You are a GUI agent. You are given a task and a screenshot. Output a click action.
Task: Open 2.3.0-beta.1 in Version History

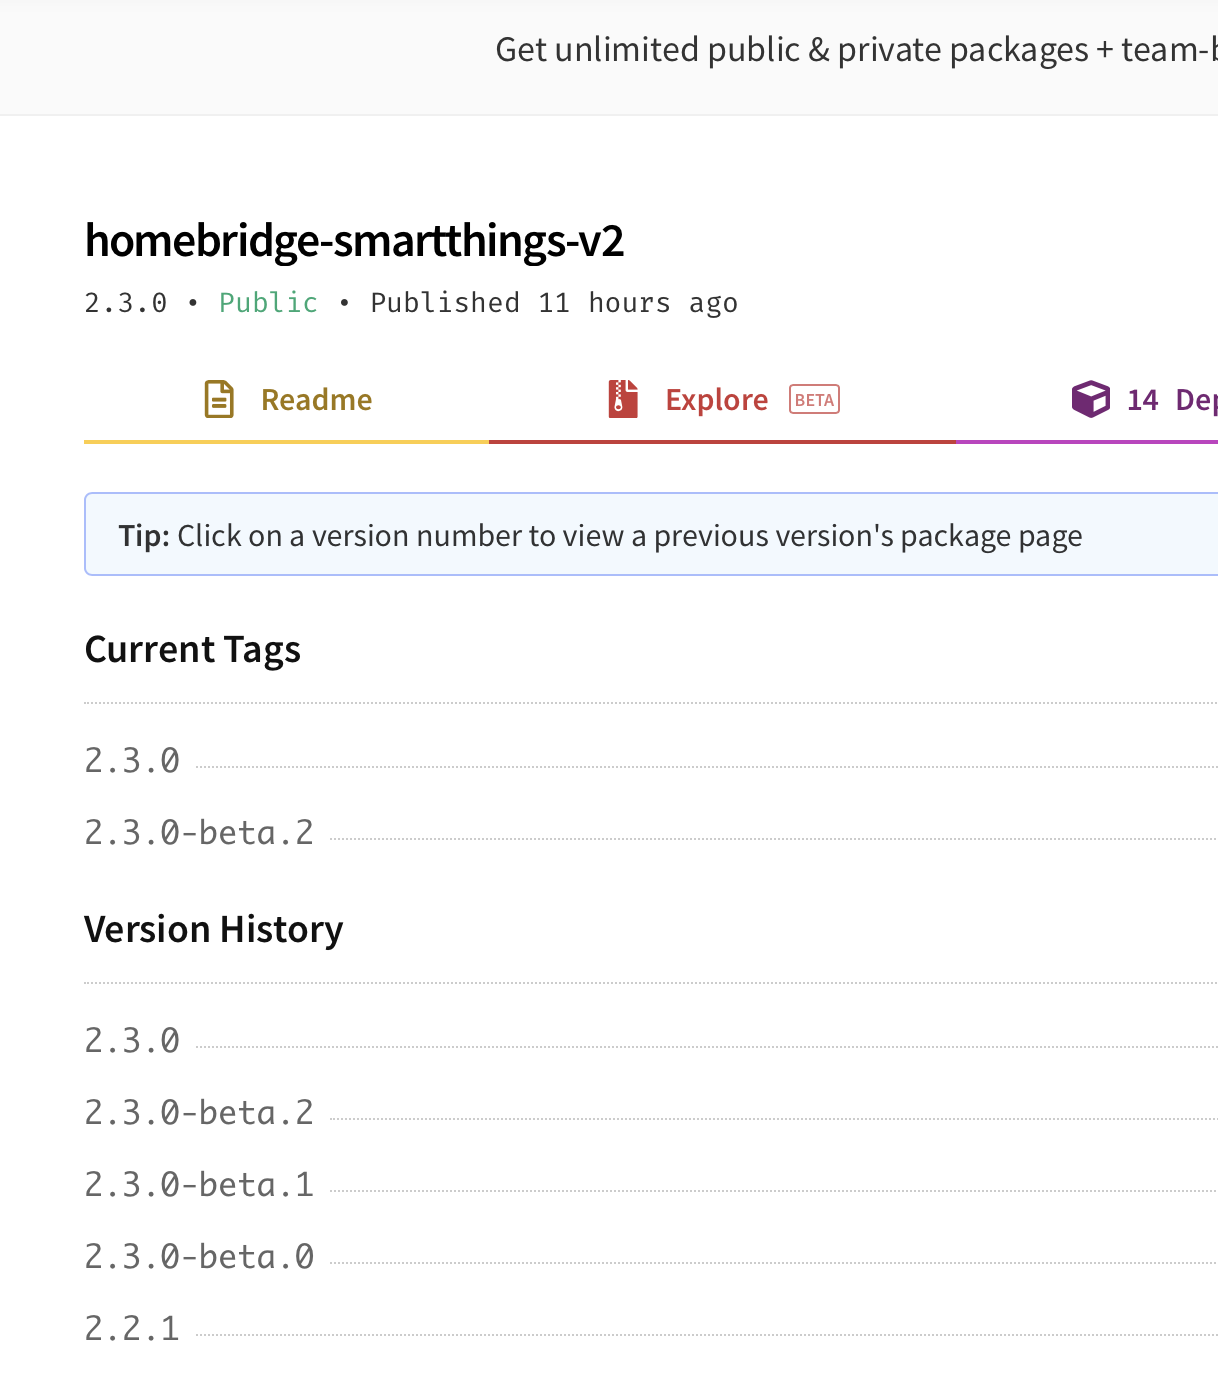tap(198, 1184)
